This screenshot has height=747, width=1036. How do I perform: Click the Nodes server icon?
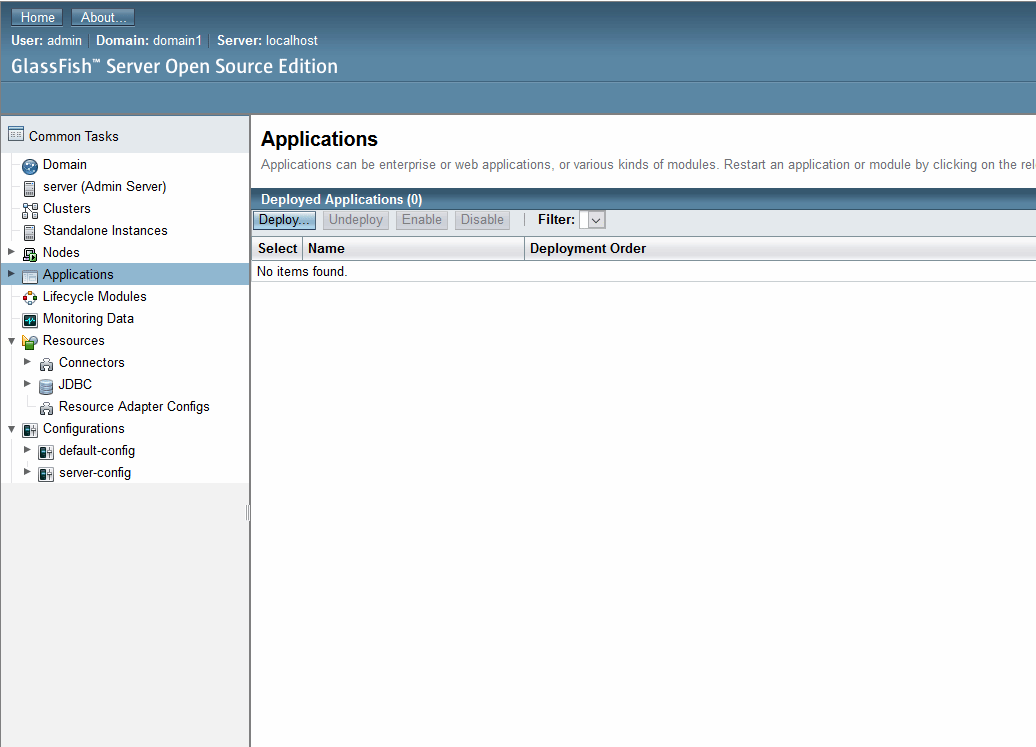point(30,252)
